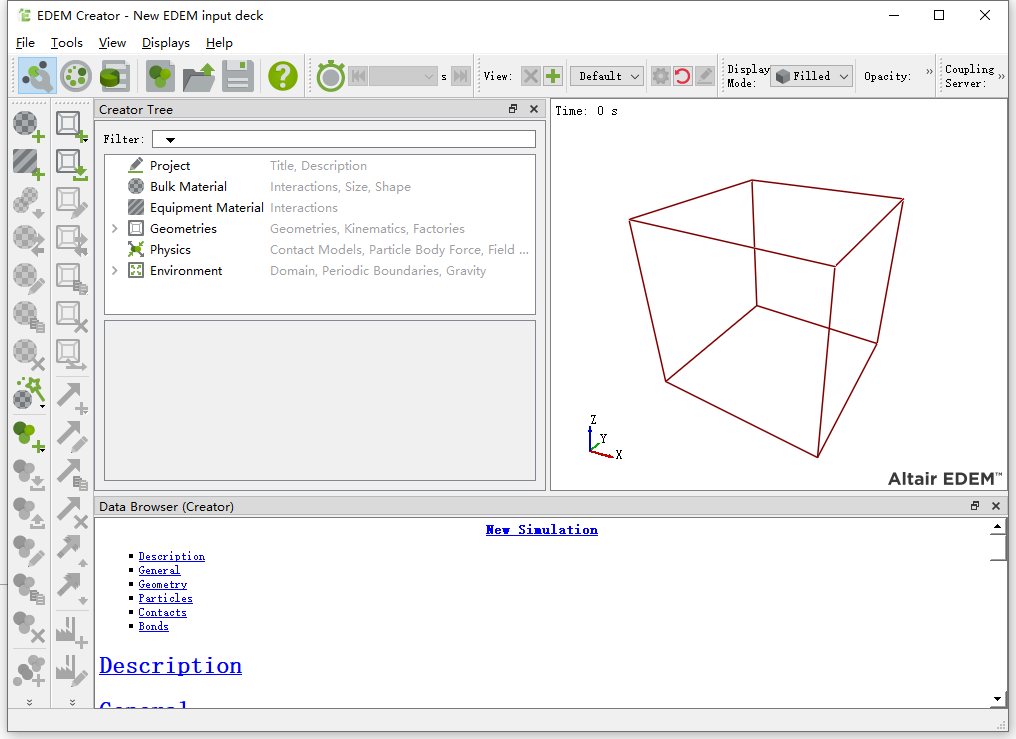
Task: Click Data Browser scrollbar up arrow
Action: [x=998, y=526]
